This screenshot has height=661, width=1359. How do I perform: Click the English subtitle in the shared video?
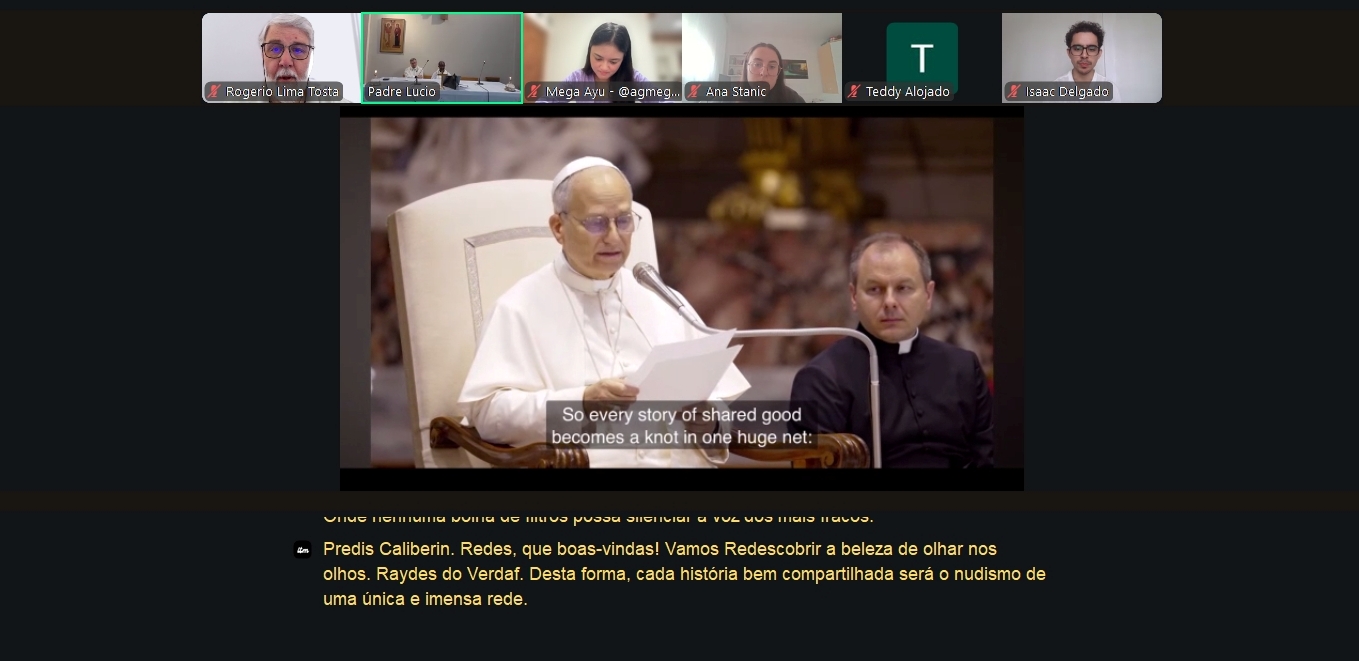(x=682, y=426)
